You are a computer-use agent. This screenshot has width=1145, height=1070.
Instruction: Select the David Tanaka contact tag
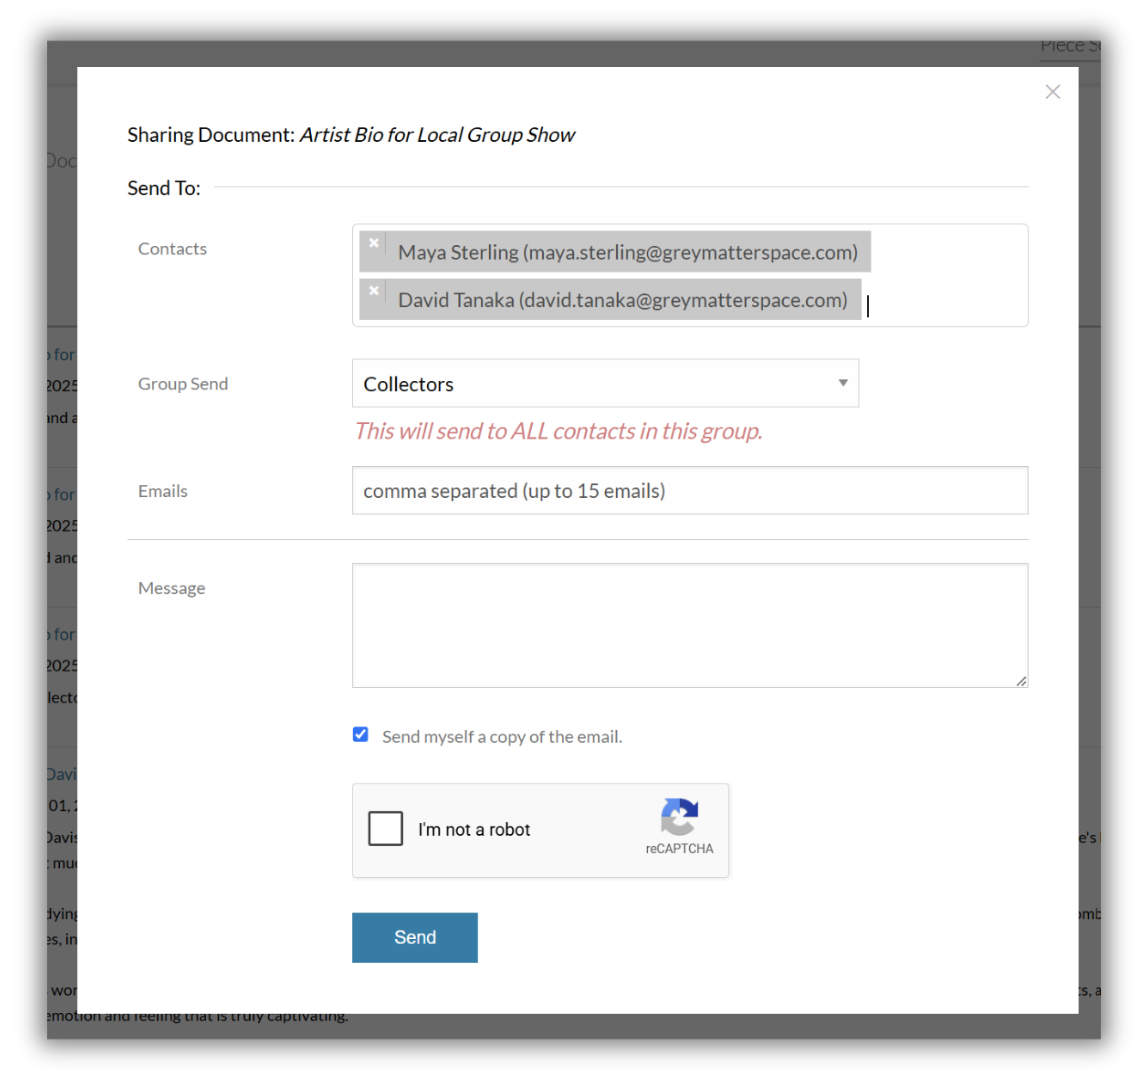(x=622, y=299)
